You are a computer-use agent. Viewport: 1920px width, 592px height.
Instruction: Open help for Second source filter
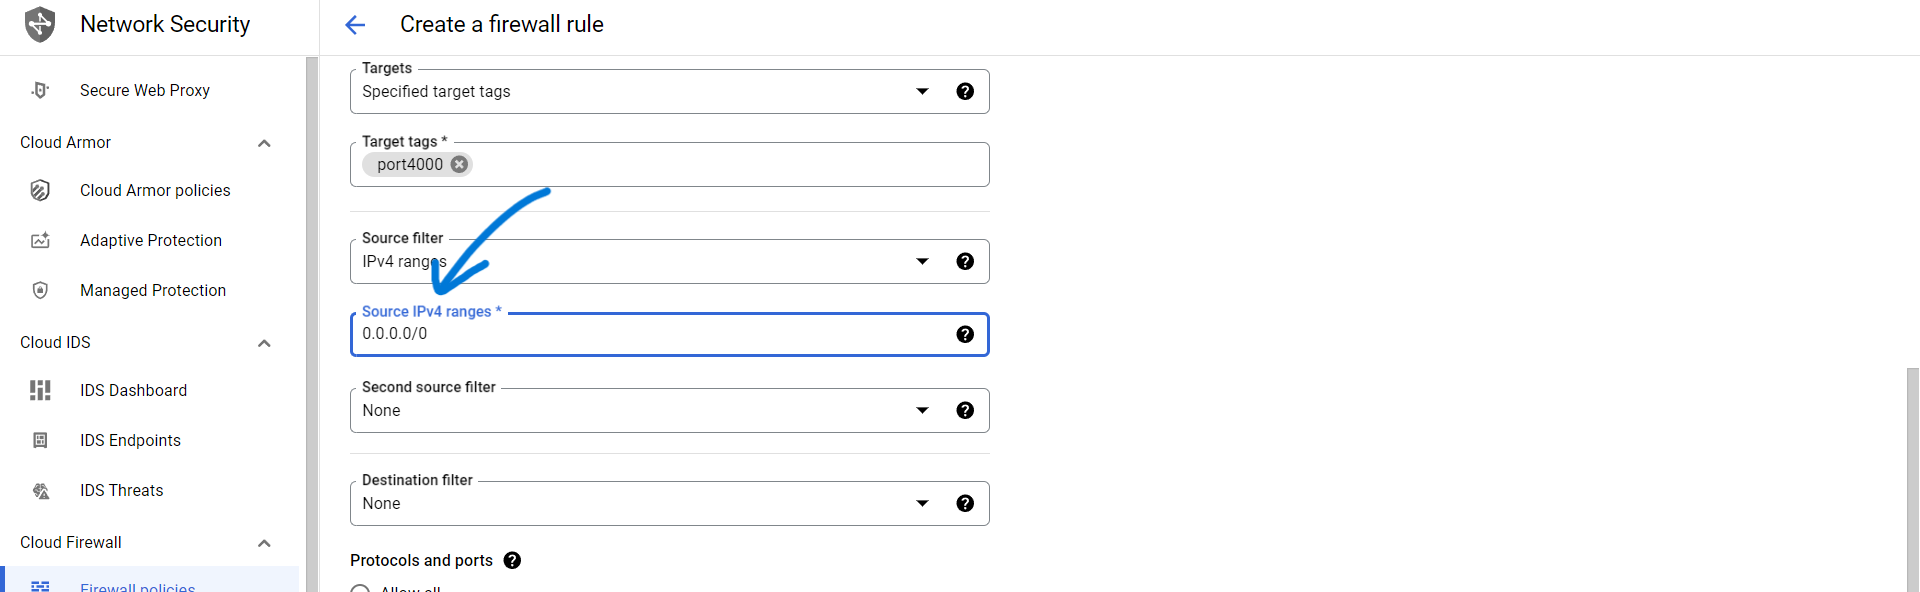[x=965, y=410]
